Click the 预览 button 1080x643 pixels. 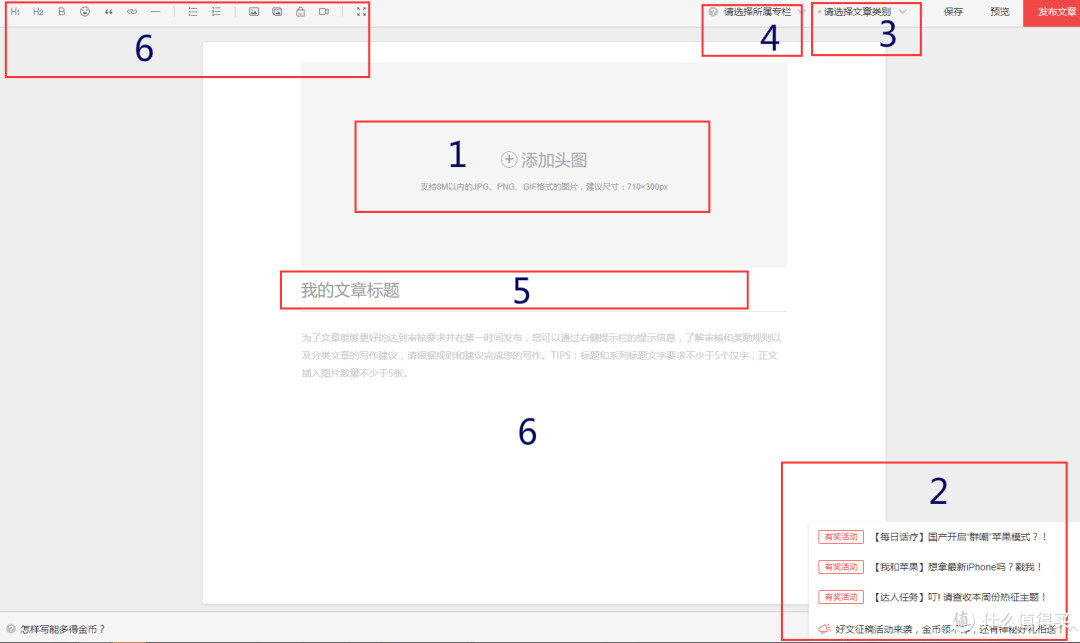(999, 12)
